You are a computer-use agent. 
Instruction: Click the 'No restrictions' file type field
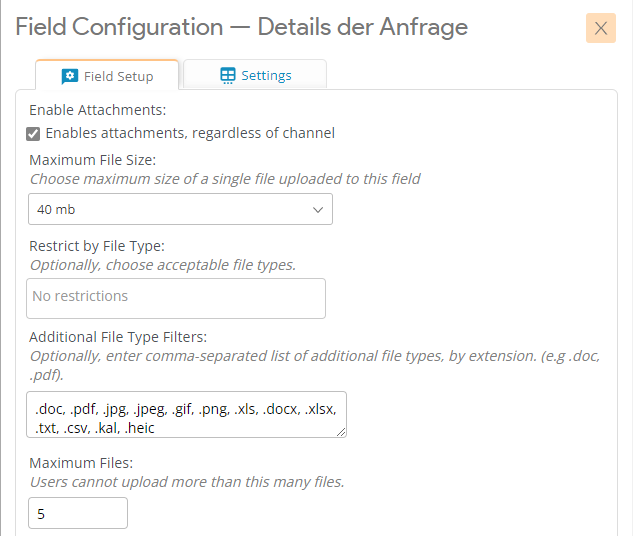[x=175, y=297]
